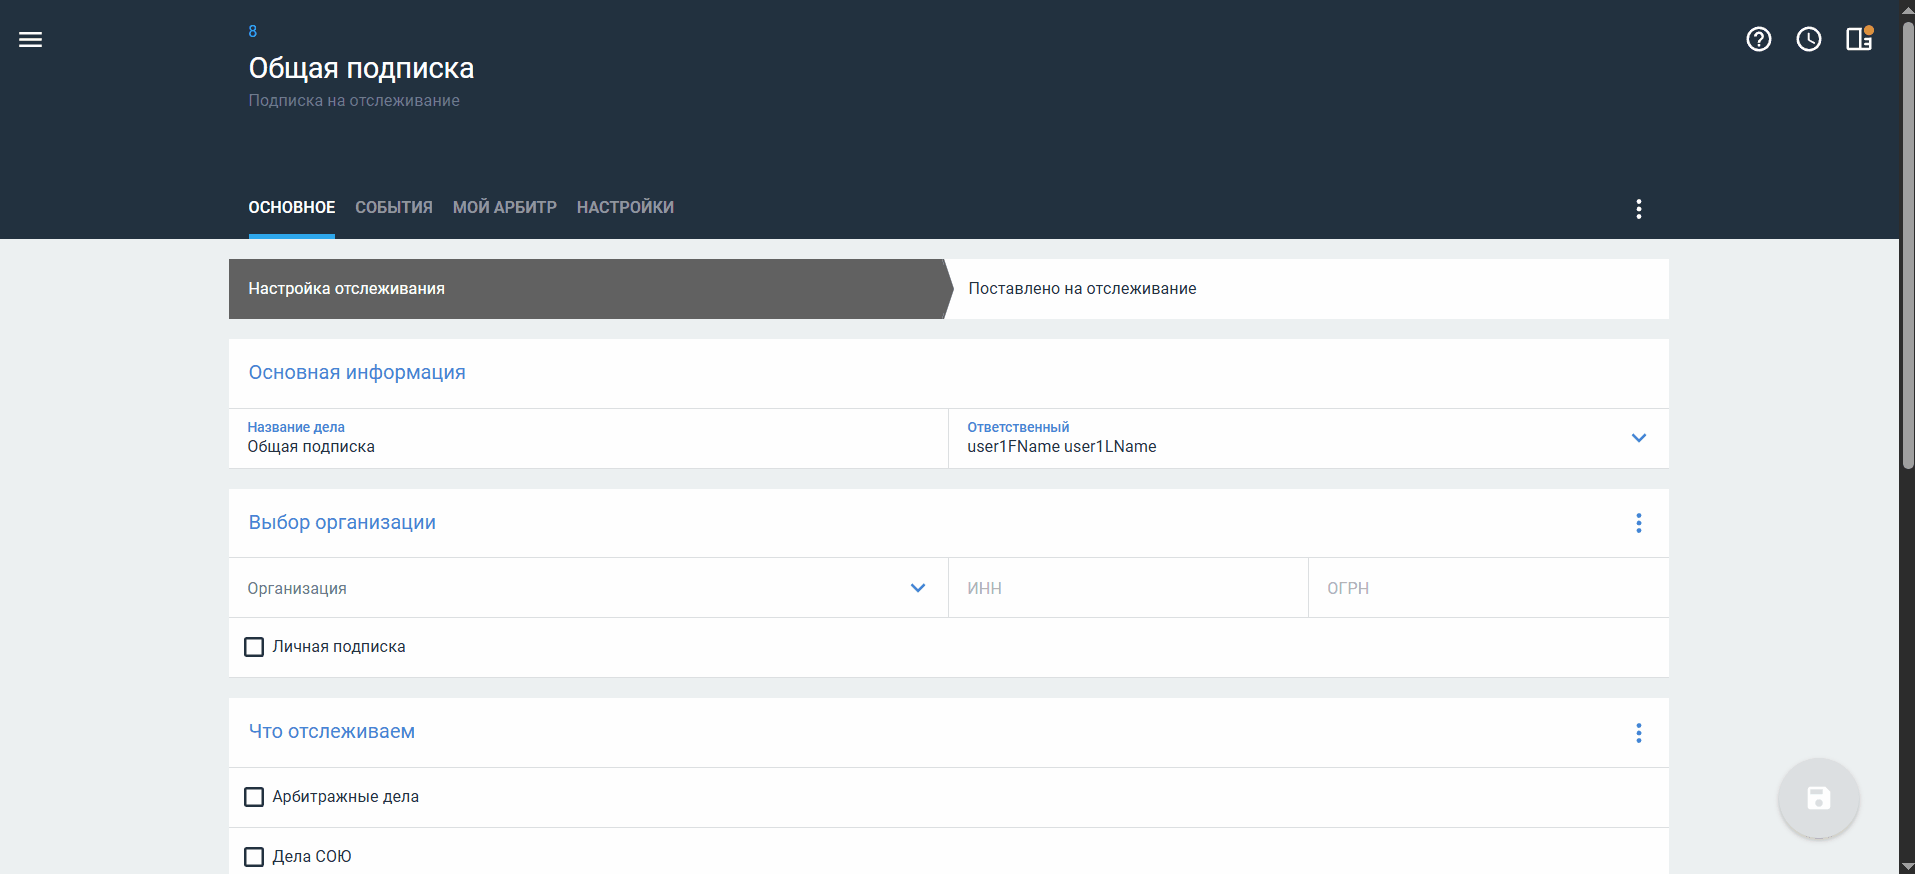The width and height of the screenshot is (1915, 874).
Task: Check the 'Арбитражные дела' checkbox
Action: (255, 797)
